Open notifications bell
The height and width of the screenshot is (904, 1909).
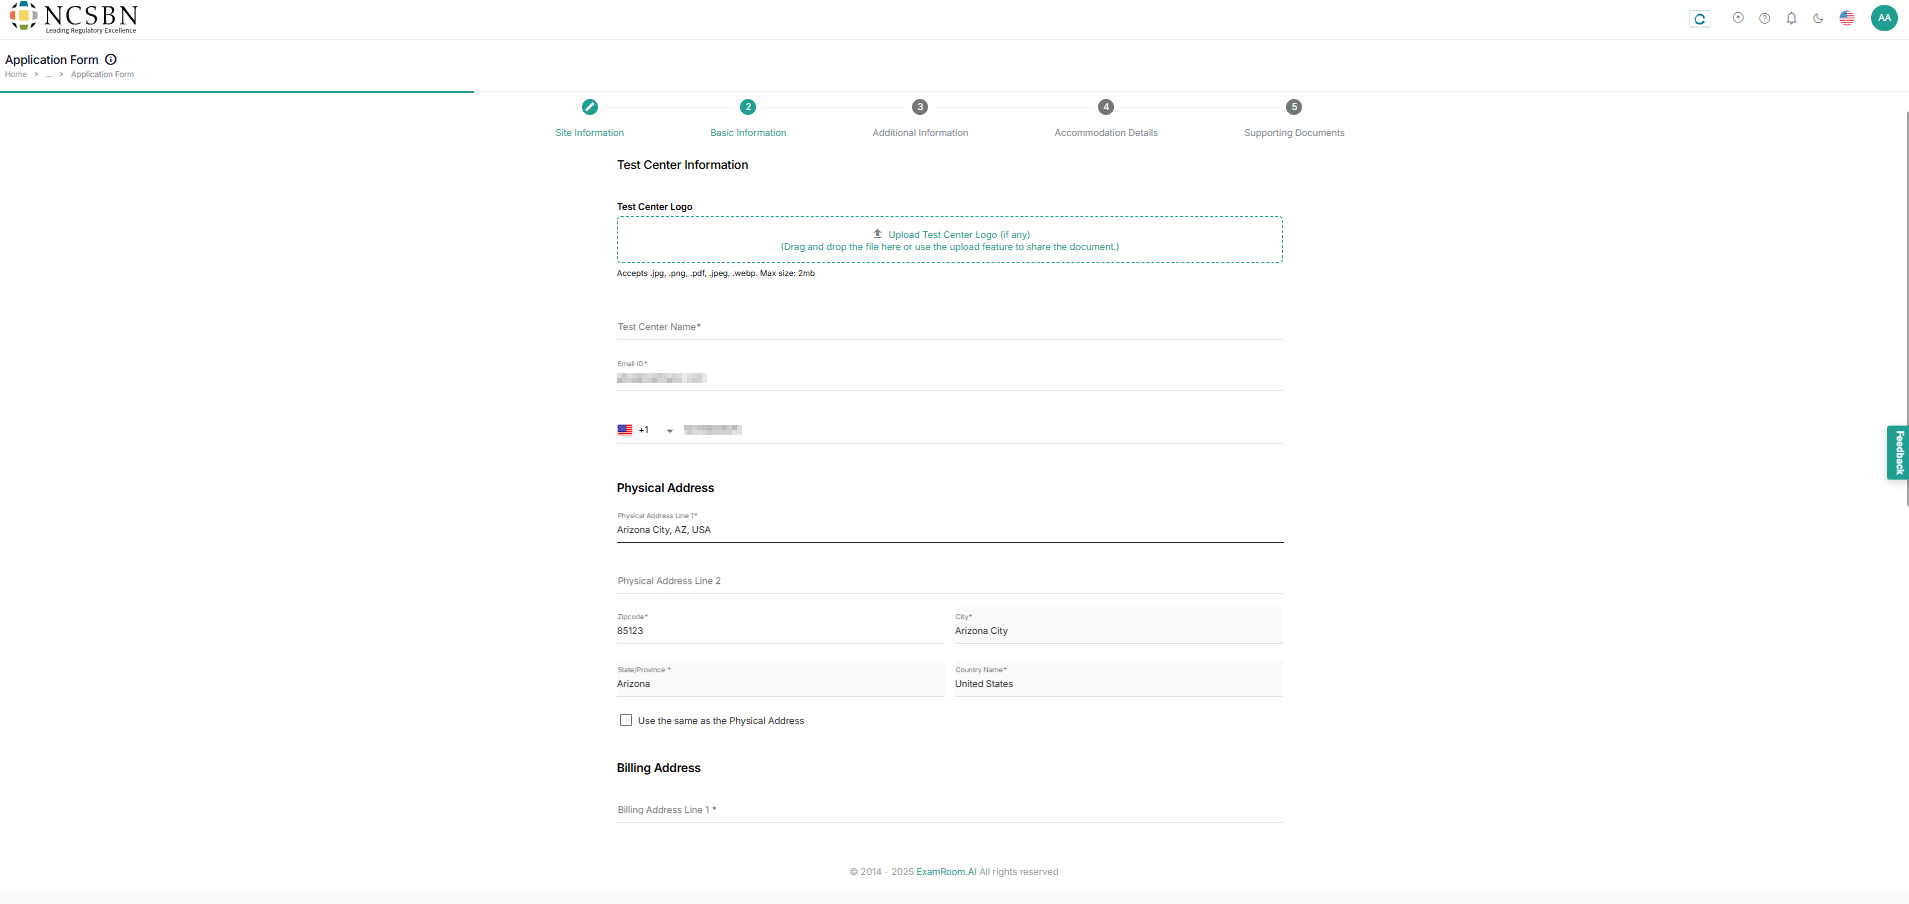1791,18
